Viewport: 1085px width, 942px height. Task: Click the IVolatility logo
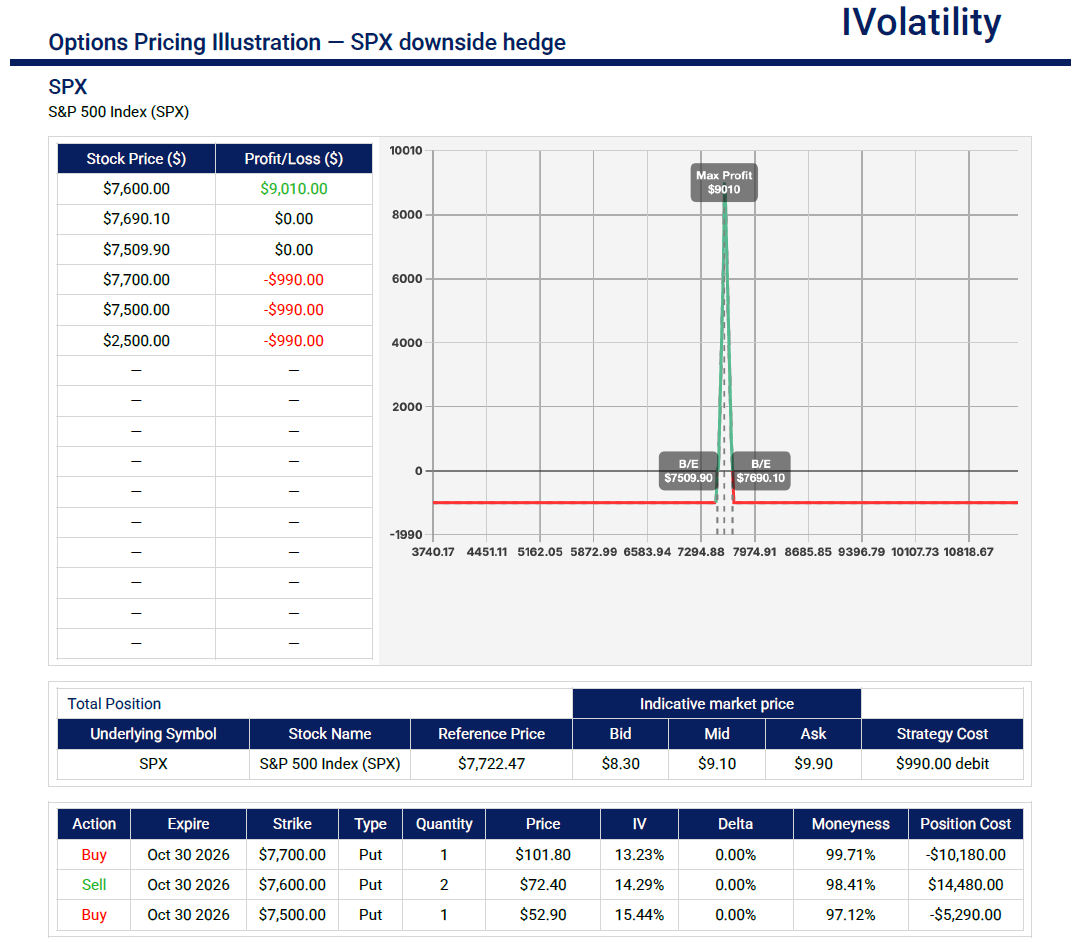[x=921, y=24]
